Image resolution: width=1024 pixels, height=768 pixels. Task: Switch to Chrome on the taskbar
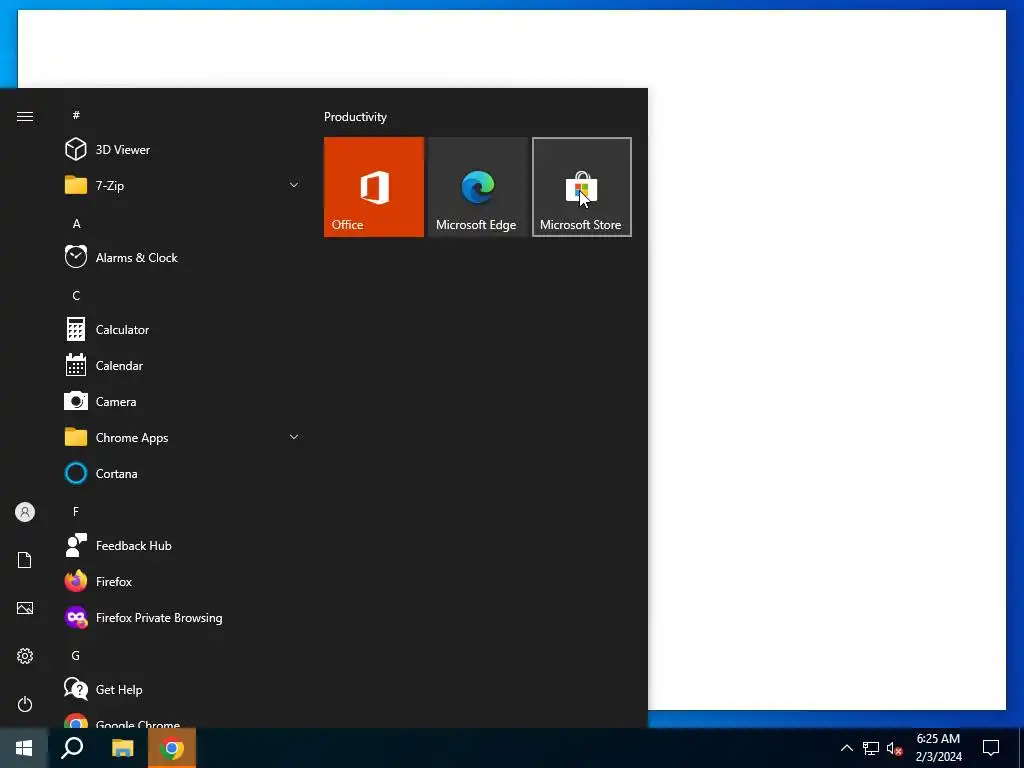click(x=172, y=748)
